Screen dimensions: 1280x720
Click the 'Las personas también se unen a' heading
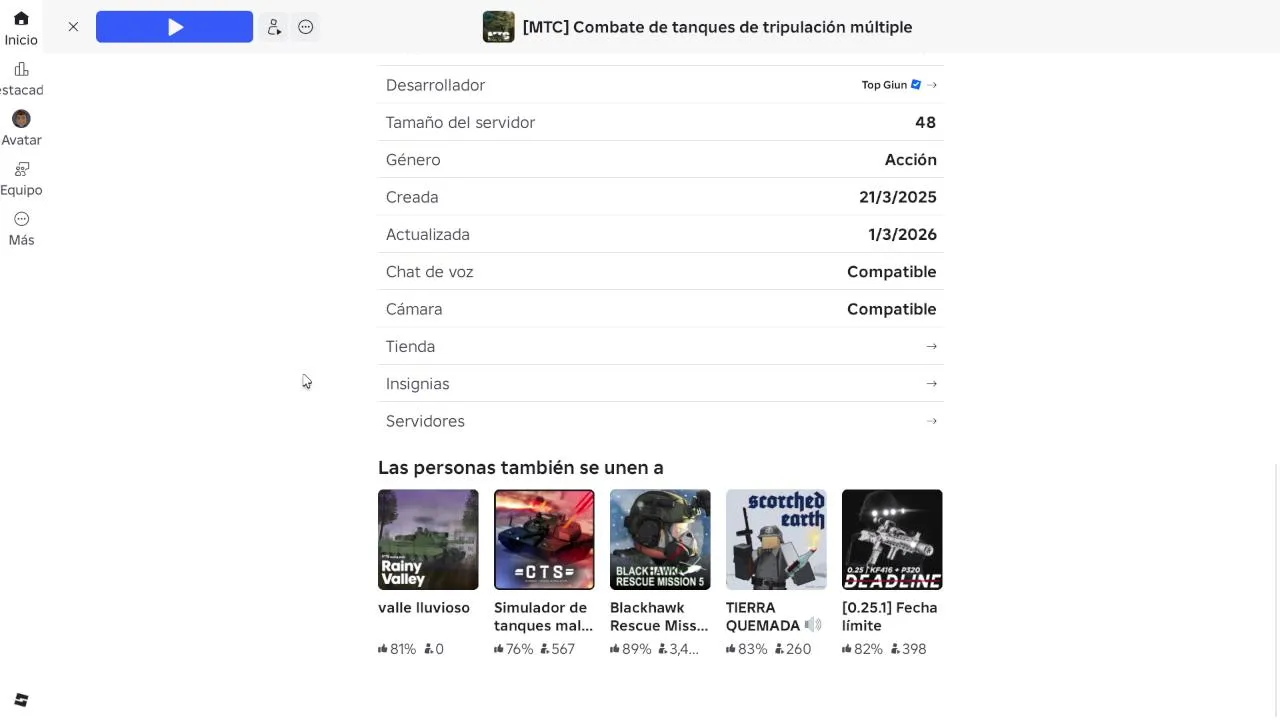click(x=521, y=468)
